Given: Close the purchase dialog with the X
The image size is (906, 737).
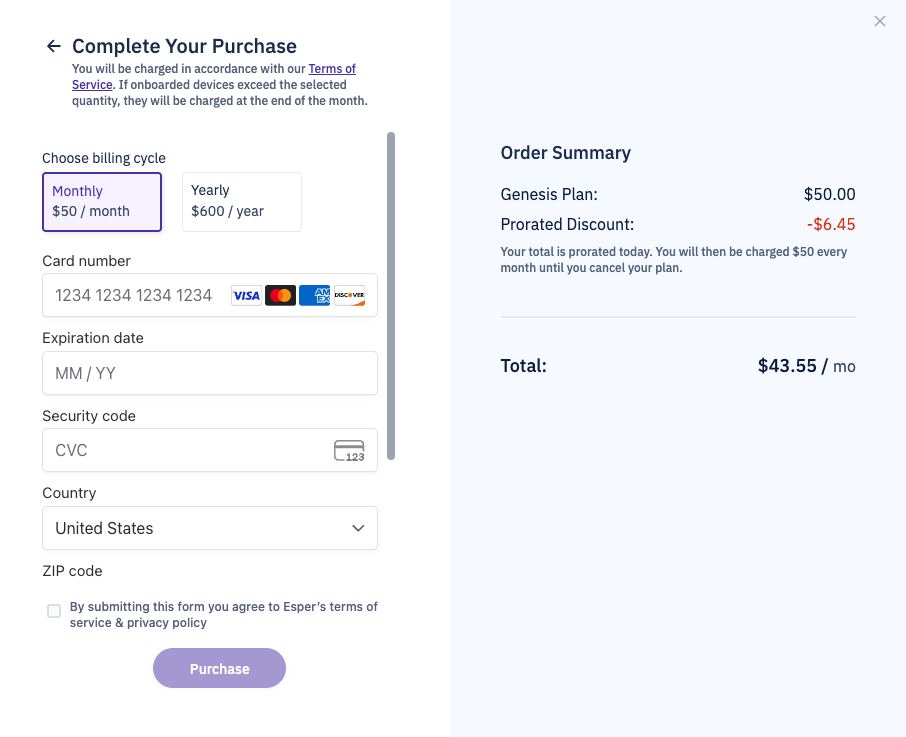Looking at the screenshot, I should click(879, 21).
